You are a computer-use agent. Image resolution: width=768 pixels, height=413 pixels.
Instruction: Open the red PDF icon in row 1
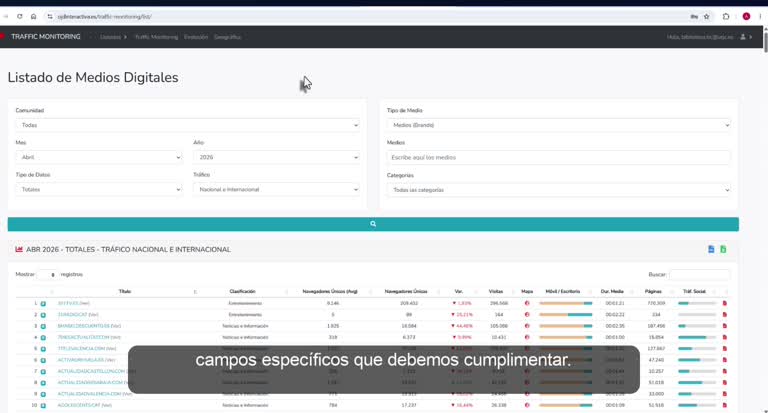click(725, 303)
